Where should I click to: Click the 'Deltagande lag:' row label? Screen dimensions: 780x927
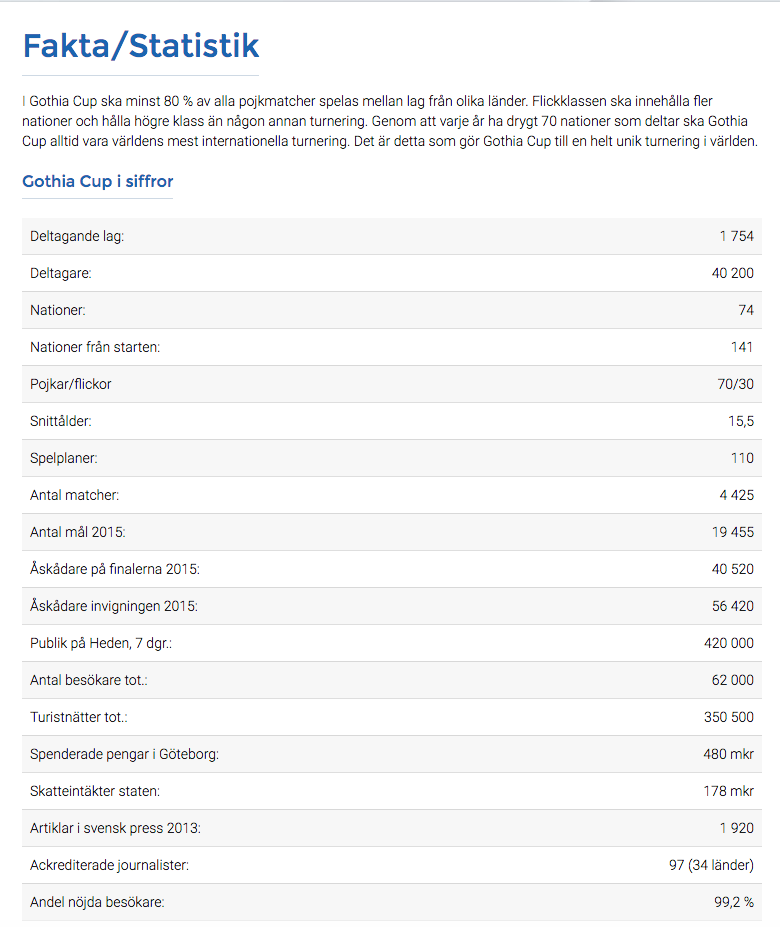point(77,236)
